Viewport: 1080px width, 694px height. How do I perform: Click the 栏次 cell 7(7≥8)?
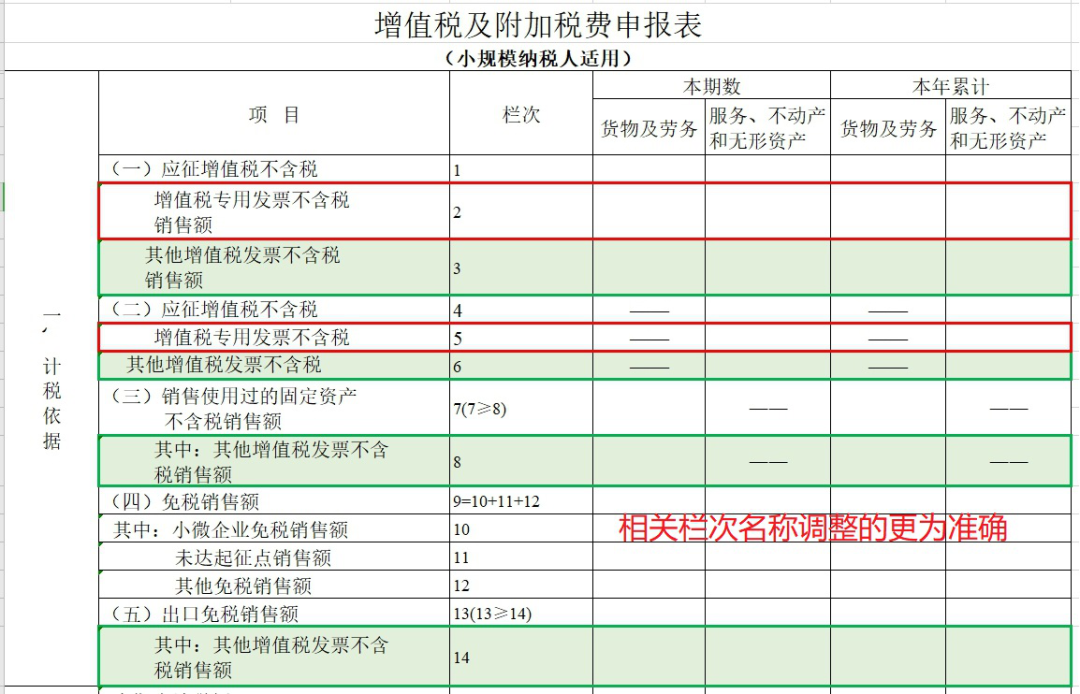(x=521, y=408)
